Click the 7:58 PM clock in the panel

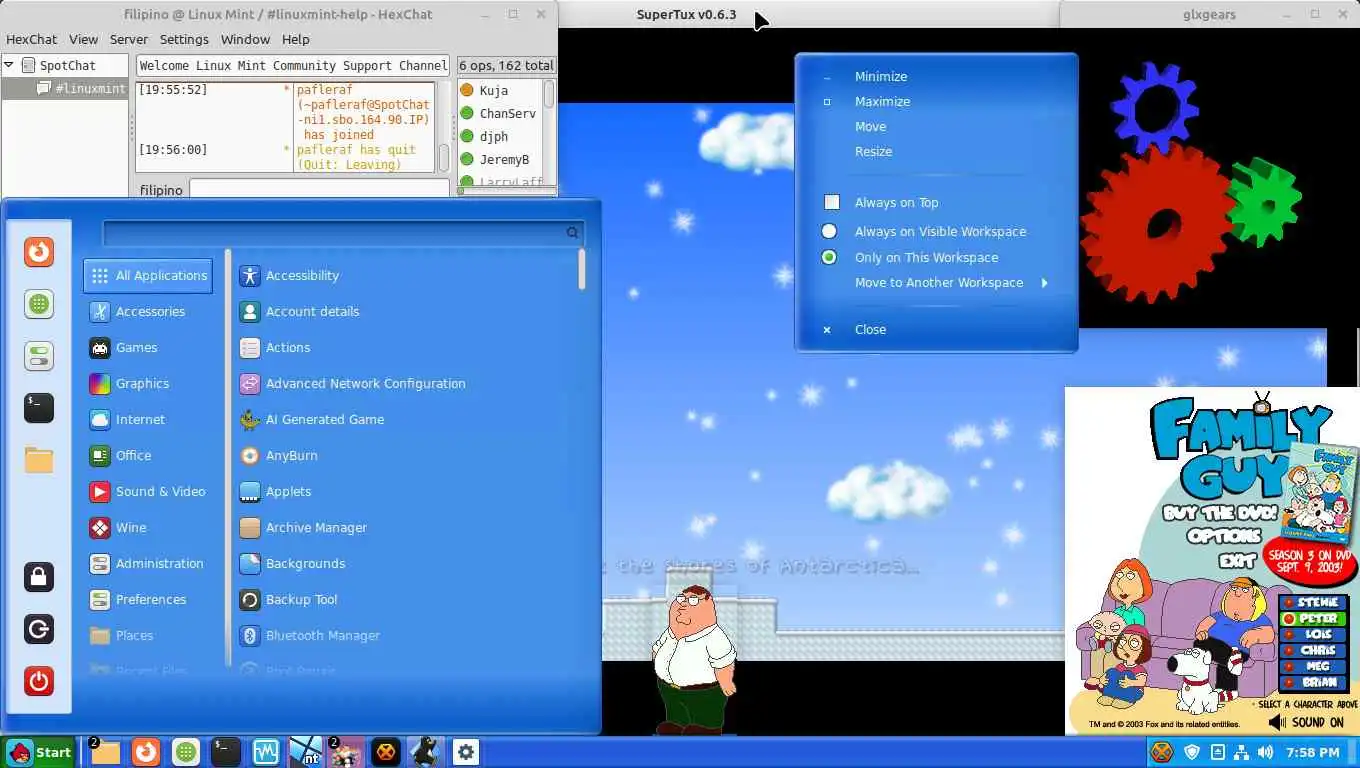click(x=1312, y=752)
